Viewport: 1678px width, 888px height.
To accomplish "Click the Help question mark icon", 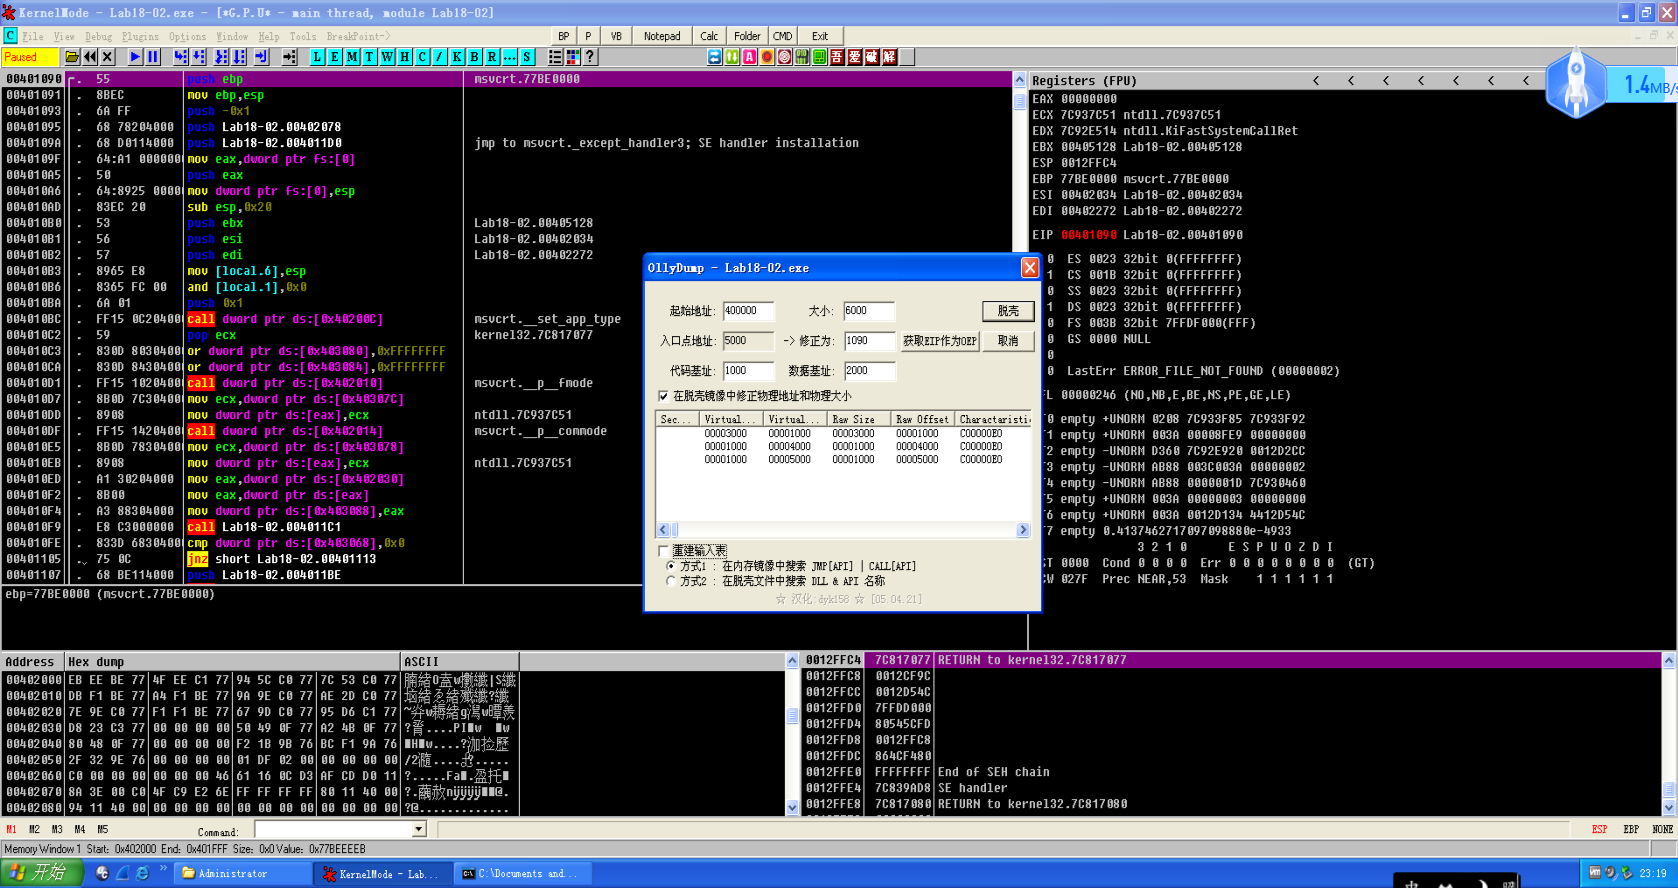I will [x=590, y=57].
